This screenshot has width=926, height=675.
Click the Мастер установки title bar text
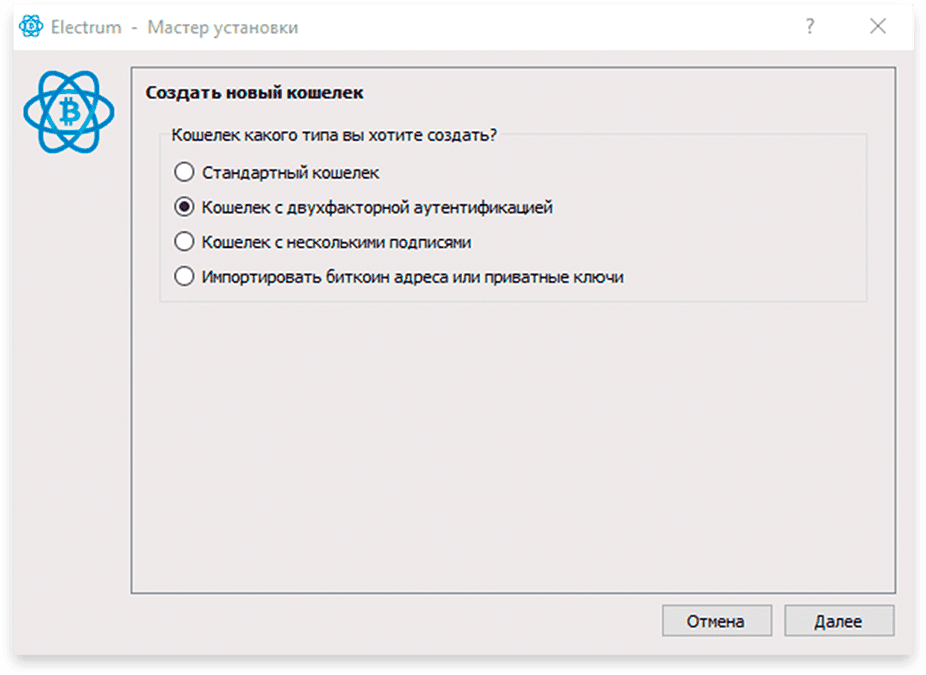coord(223,28)
